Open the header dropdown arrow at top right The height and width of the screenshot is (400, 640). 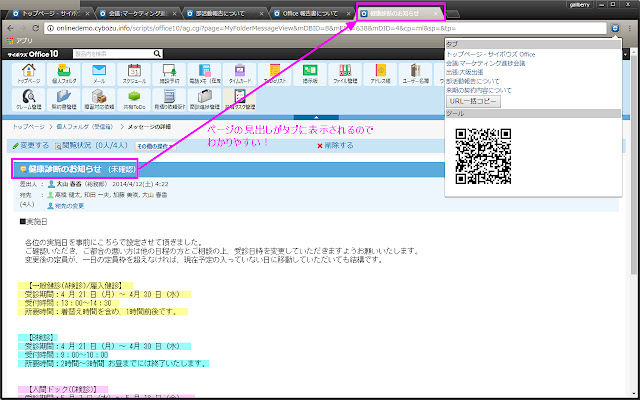[x=625, y=54]
